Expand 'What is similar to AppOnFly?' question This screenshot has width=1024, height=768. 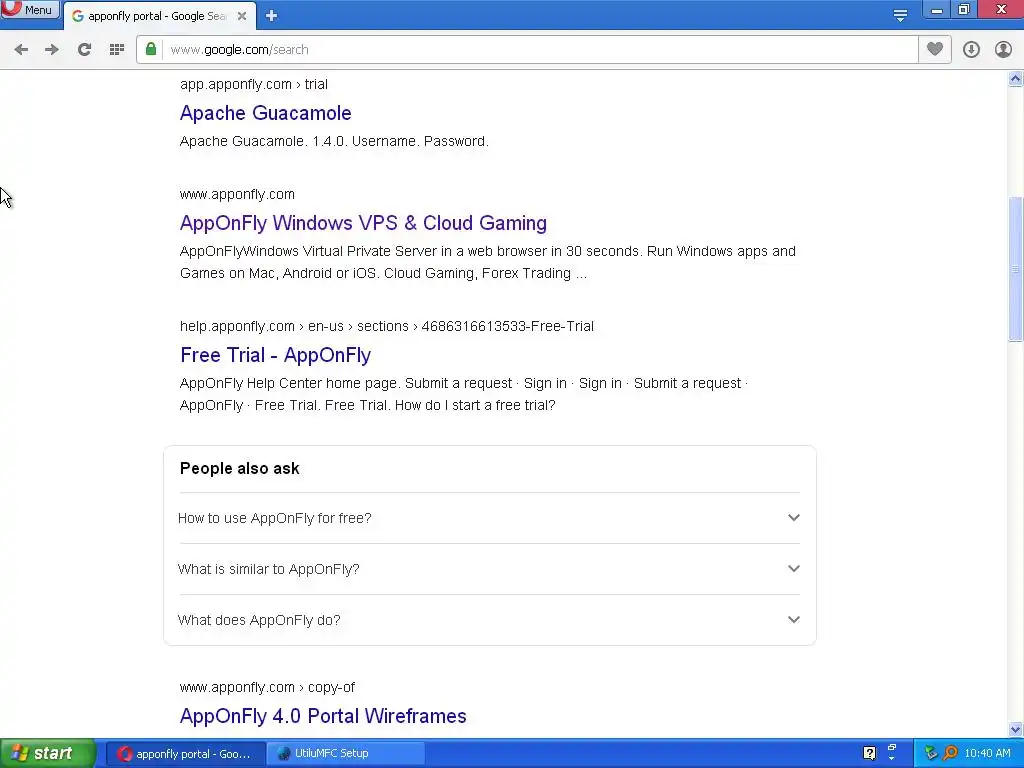point(489,569)
